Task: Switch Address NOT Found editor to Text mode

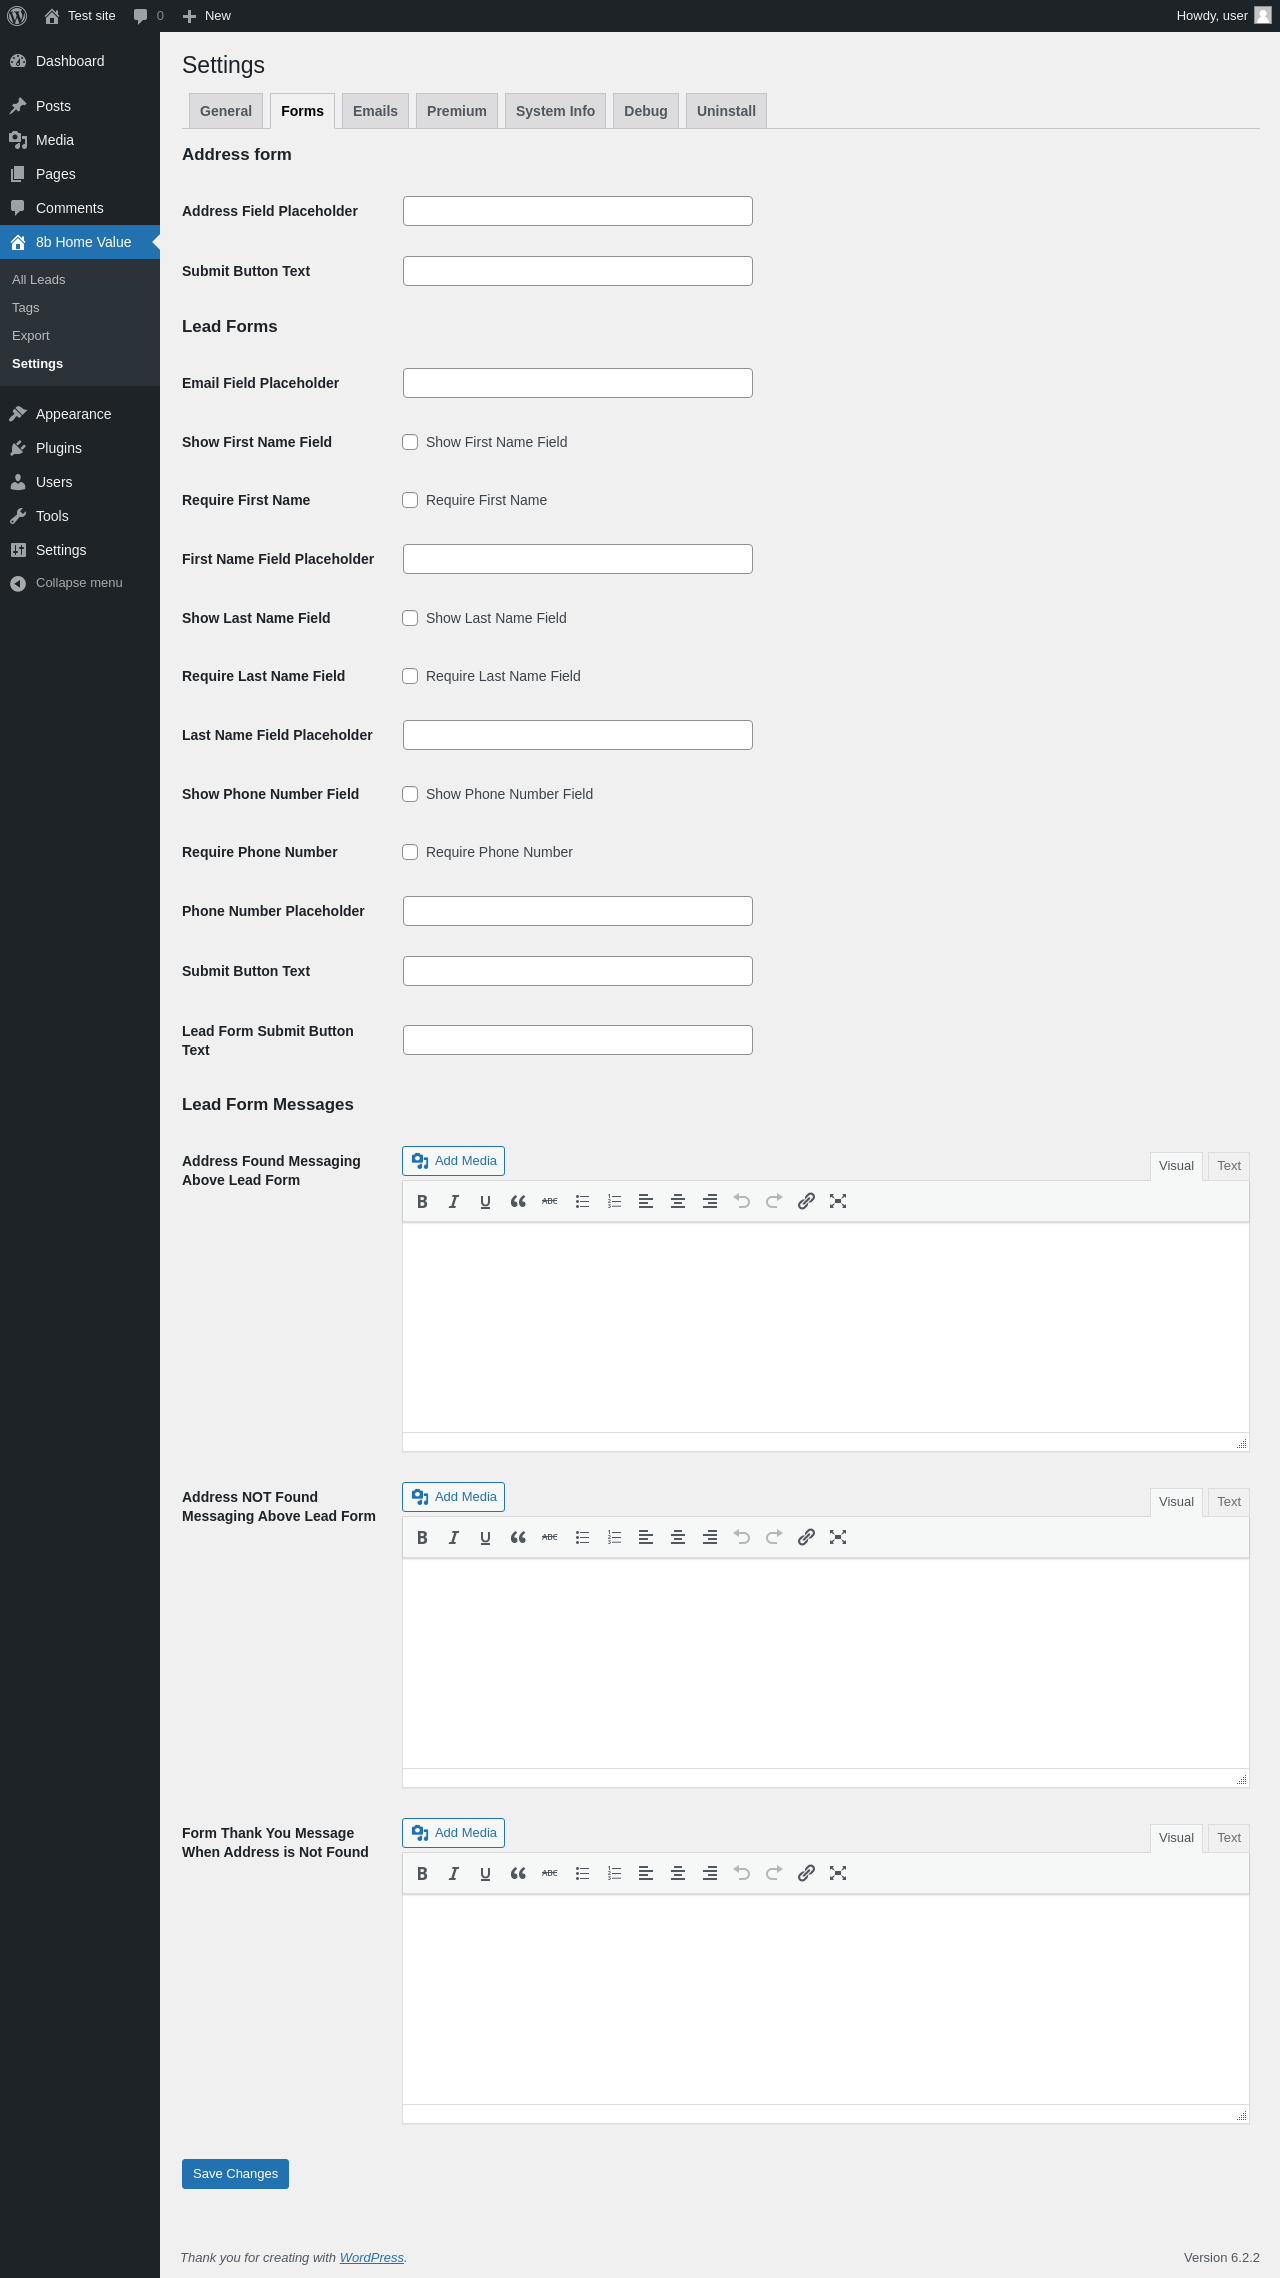Action: point(1229,1502)
